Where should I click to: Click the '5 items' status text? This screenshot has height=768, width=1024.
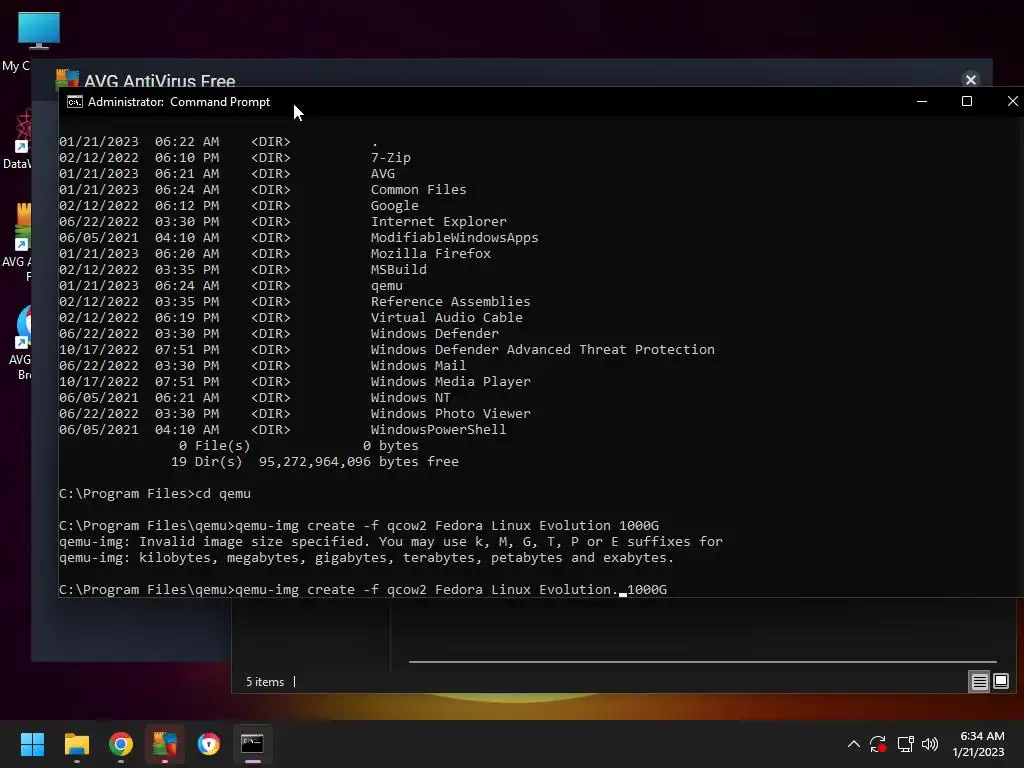265,682
